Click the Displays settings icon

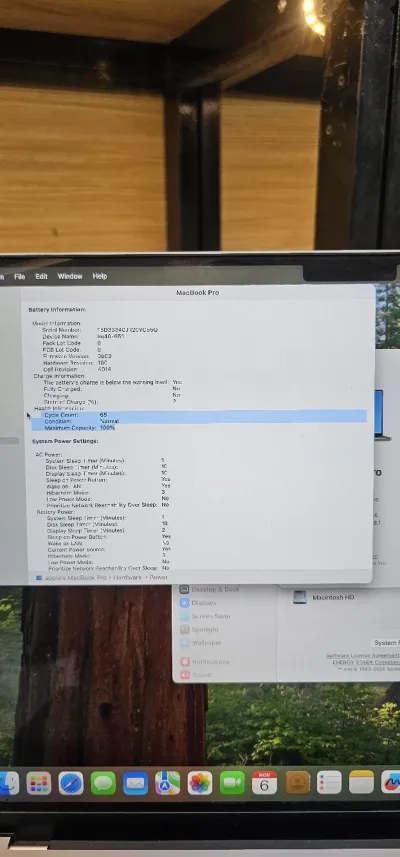(185, 603)
